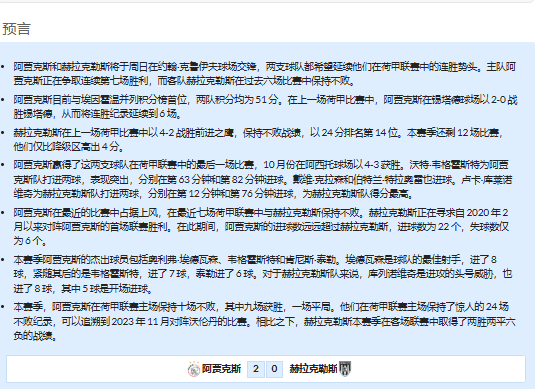Click the paragraph mentioning 2020 年 2 月
This screenshot has width=535, height=389.
coord(261,227)
